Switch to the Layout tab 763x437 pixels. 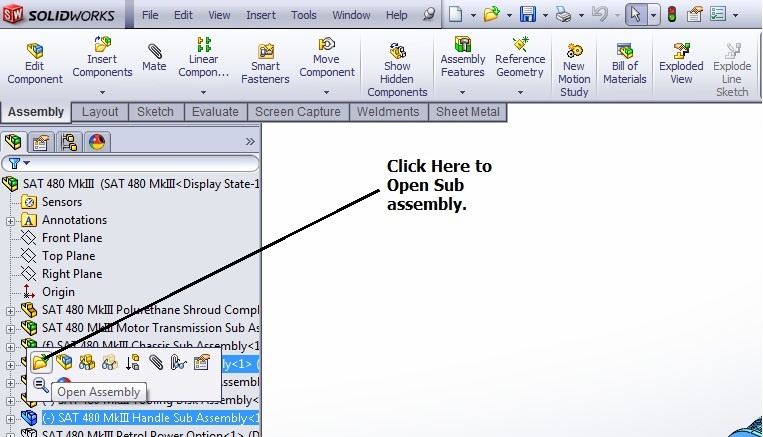tap(100, 112)
